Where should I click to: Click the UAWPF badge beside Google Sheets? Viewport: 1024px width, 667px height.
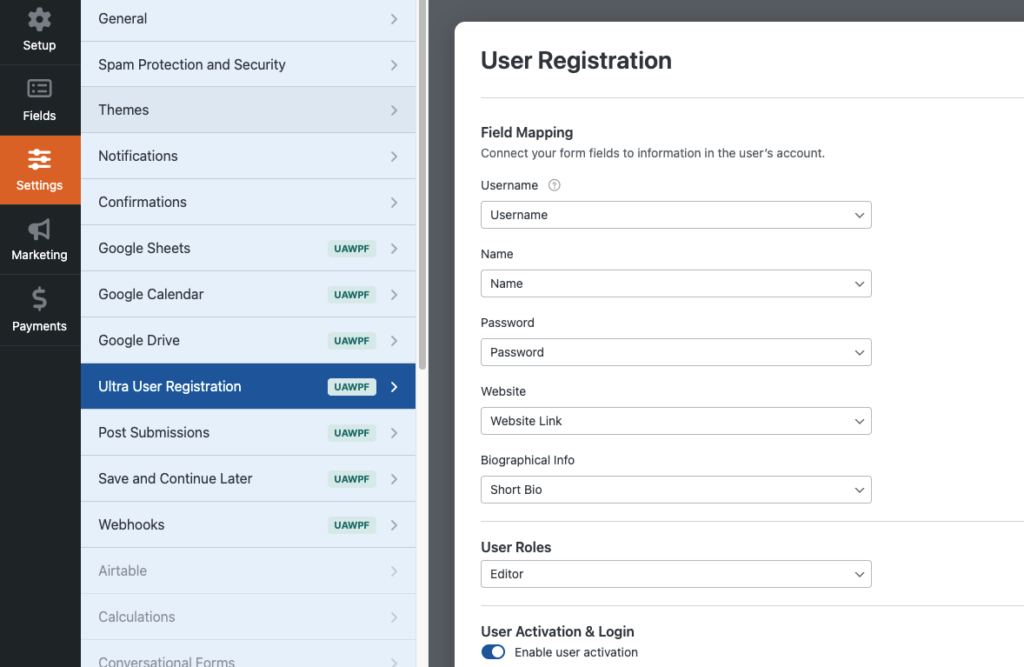click(x=352, y=249)
